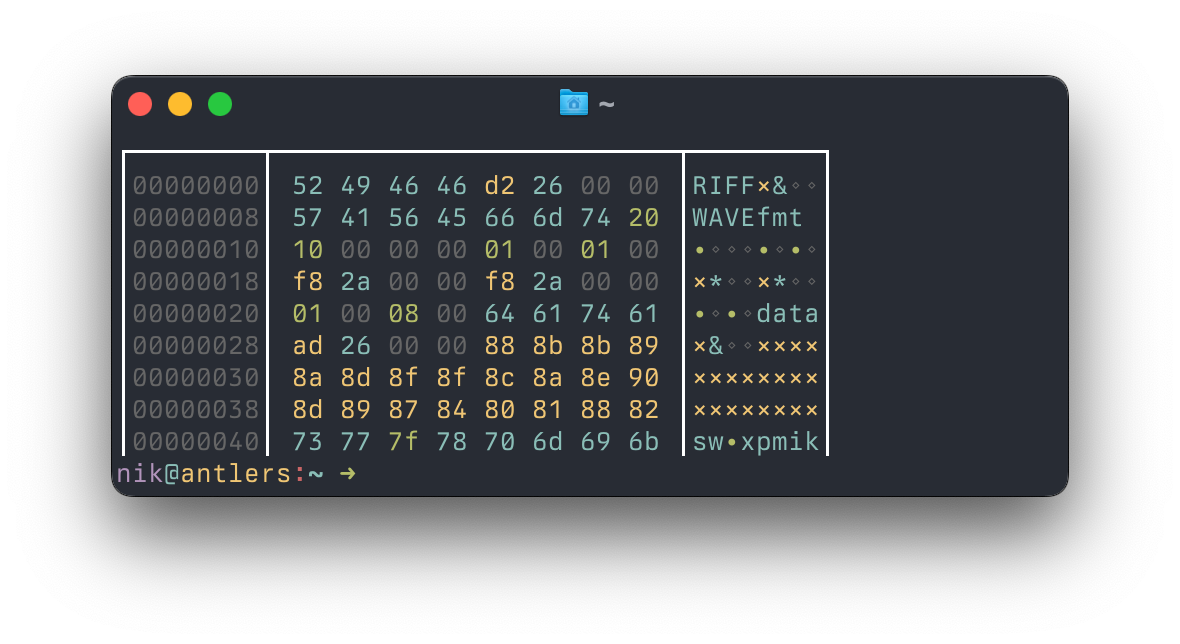This screenshot has width=1180, height=644.
Task: Click the RIFF ASCII text
Action: point(724,186)
